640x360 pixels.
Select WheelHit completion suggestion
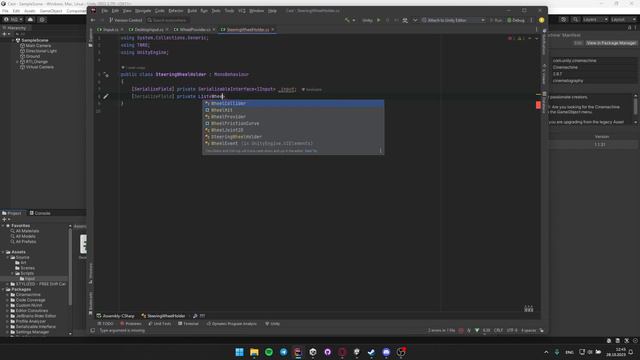(x=293, y=110)
